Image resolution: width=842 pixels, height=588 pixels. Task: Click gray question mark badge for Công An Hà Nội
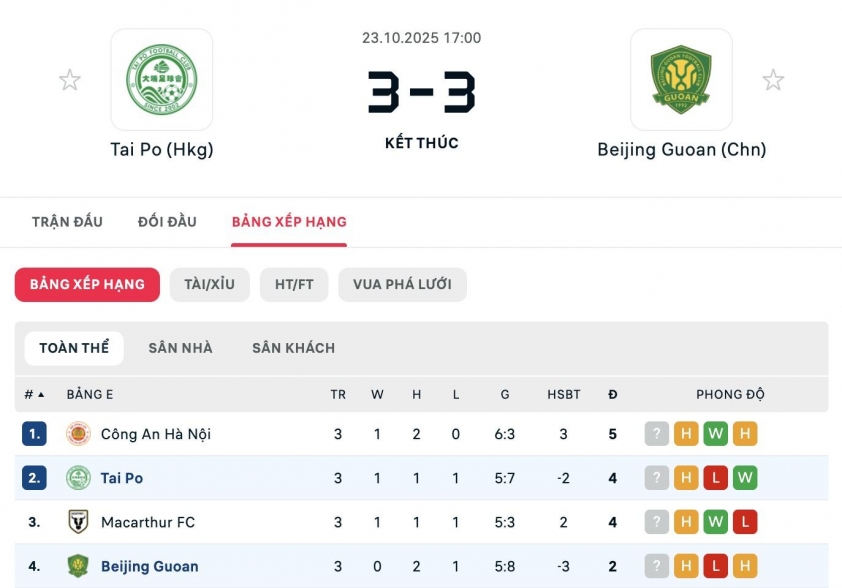pos(656,434)
